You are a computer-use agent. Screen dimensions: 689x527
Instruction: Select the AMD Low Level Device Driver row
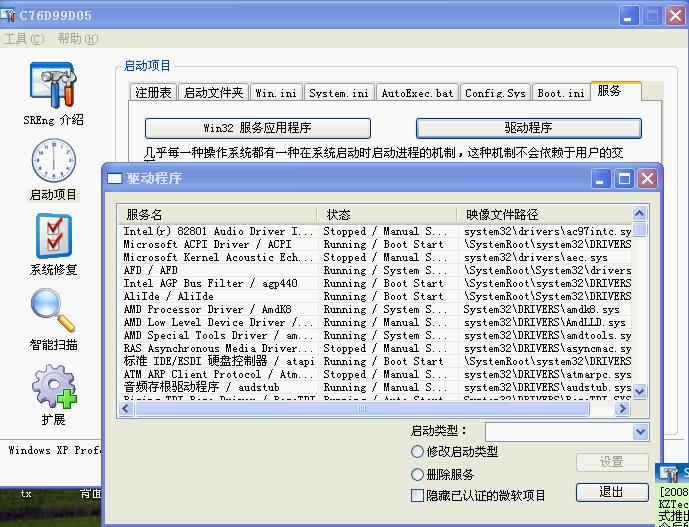(375, 322)
